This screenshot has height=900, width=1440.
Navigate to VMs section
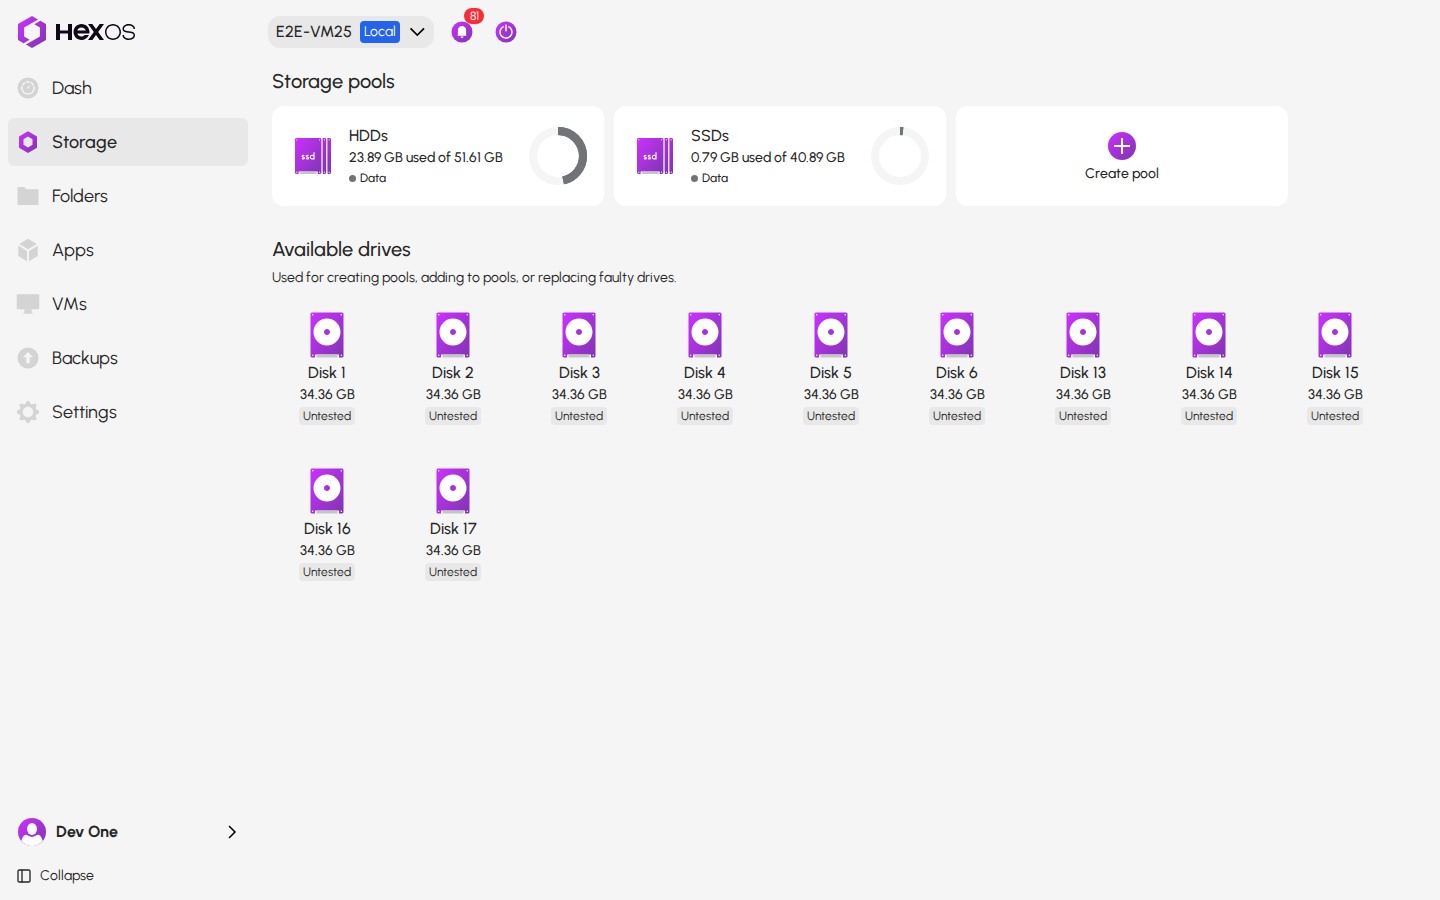(x=128, y=304)
